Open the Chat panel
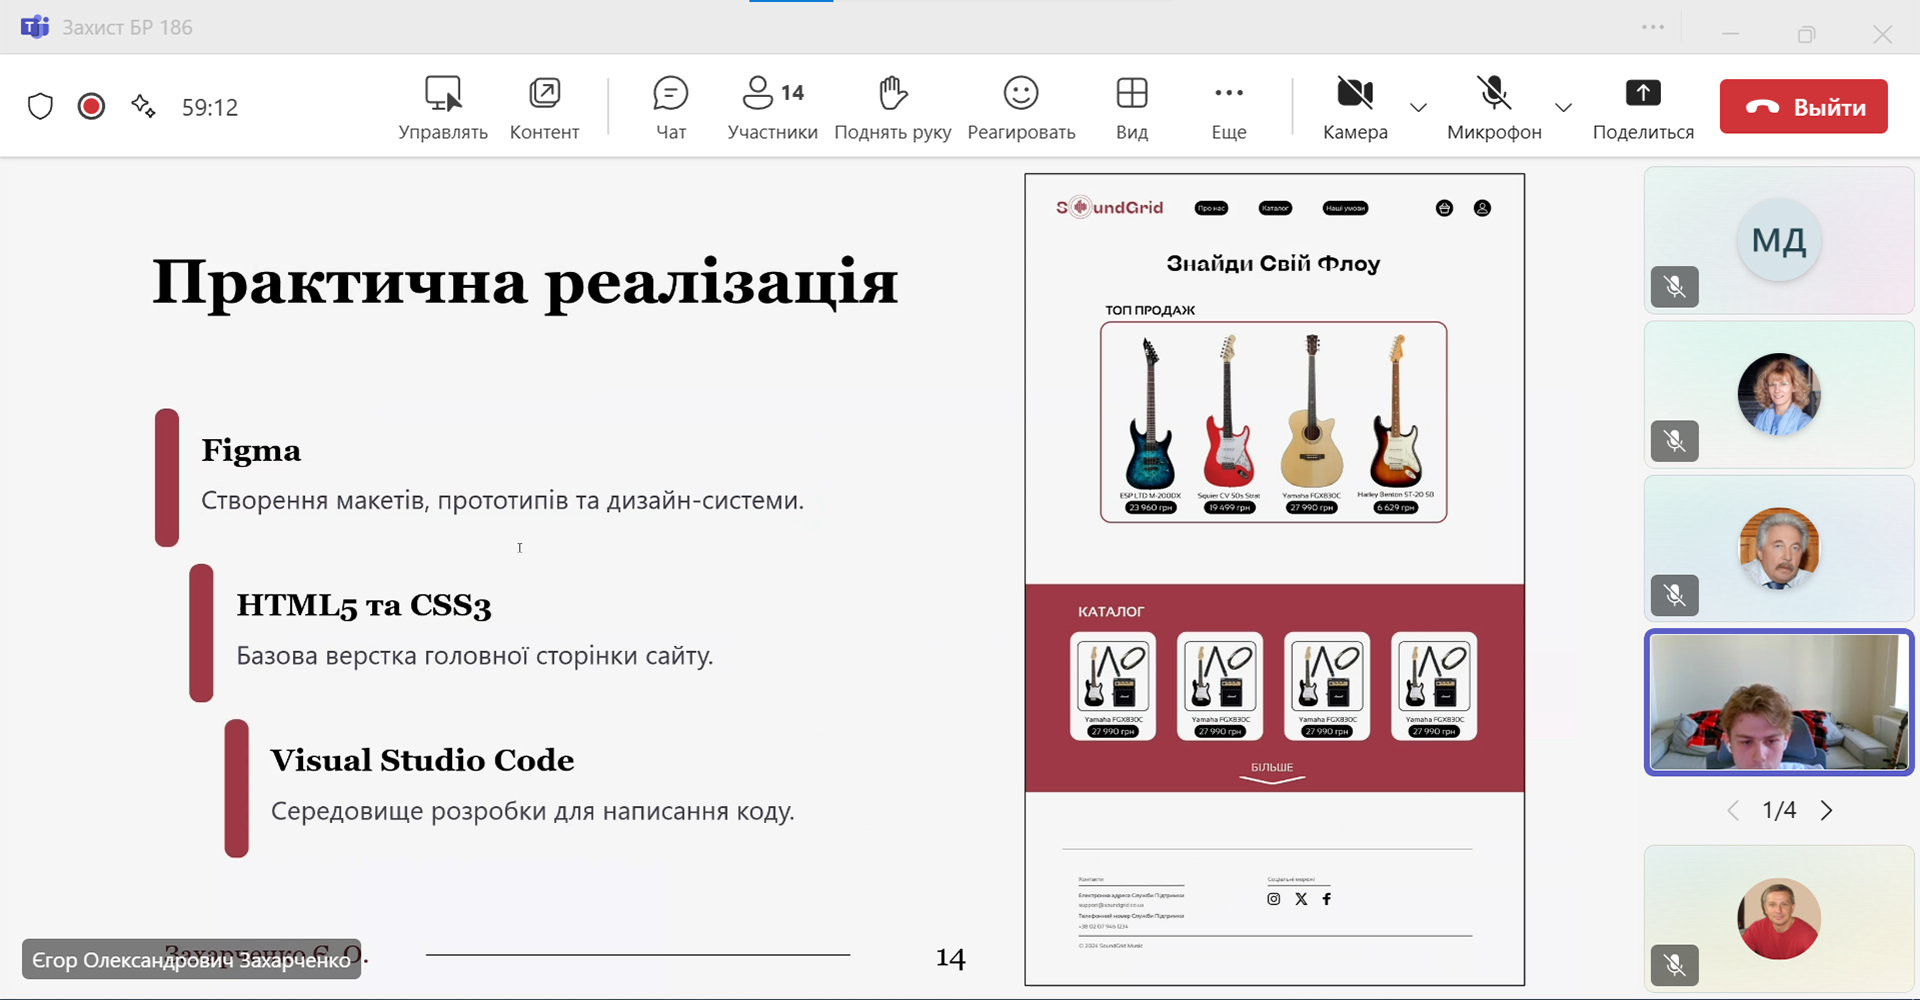This screenshot has height=1000, width=1920. click(670, 107)
